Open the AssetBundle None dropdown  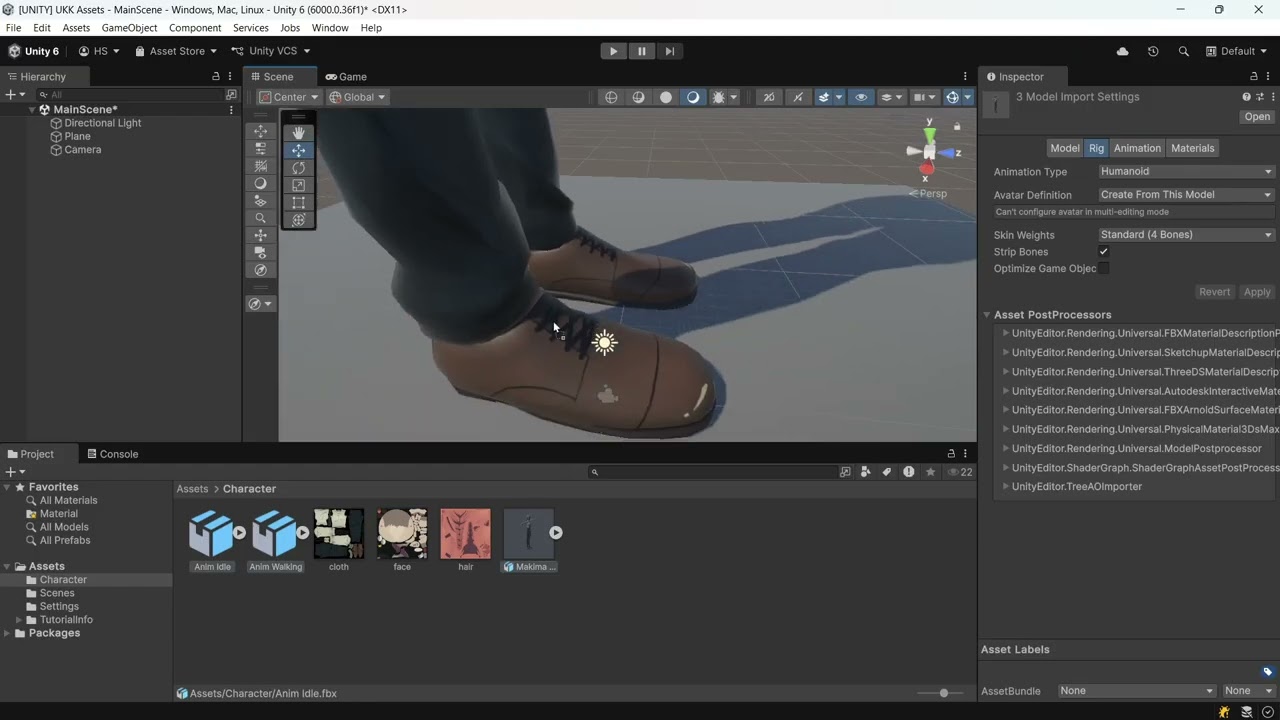coord(1137,691)
